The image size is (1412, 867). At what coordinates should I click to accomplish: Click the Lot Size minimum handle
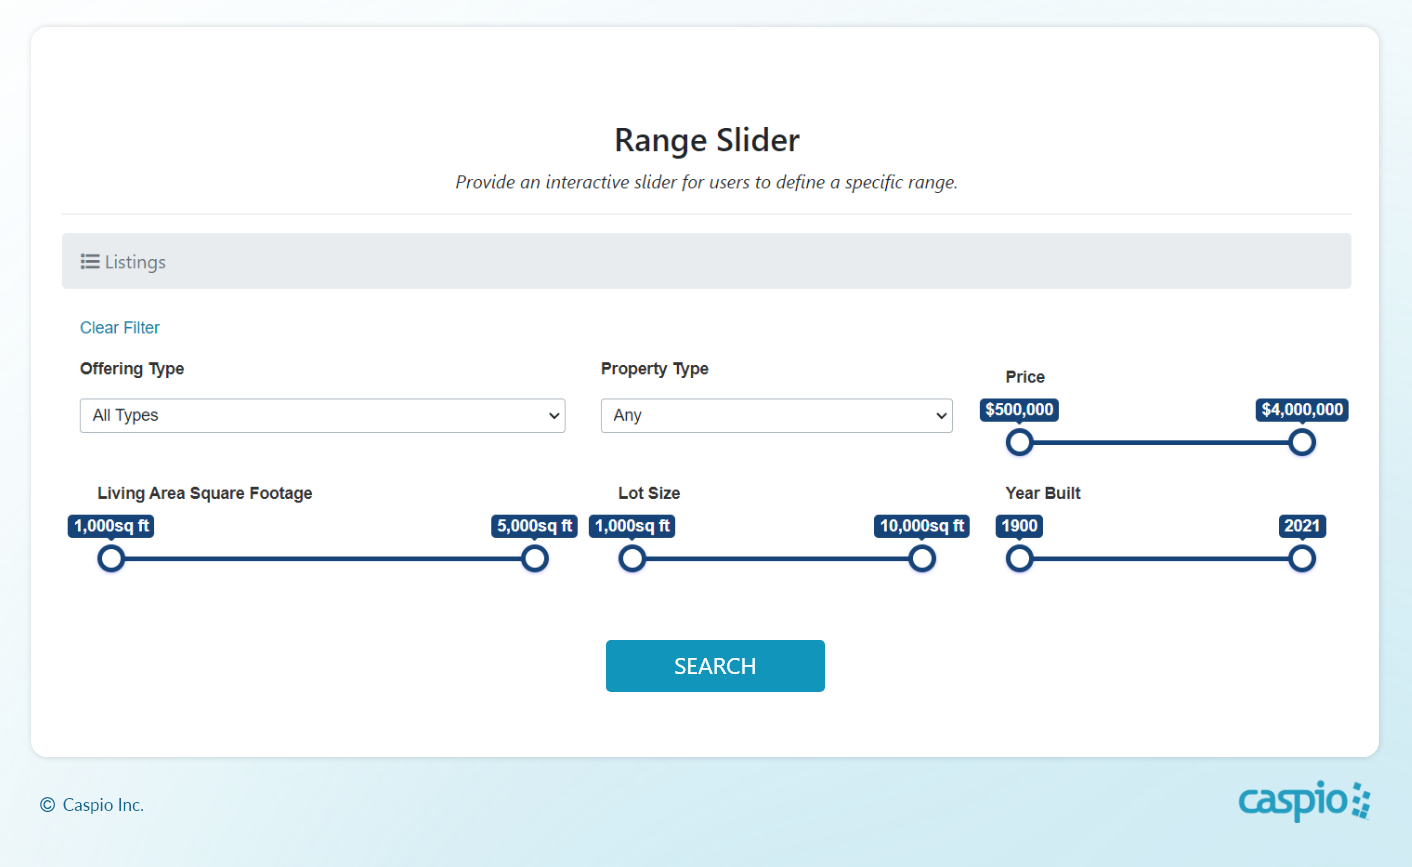(632, 558)
